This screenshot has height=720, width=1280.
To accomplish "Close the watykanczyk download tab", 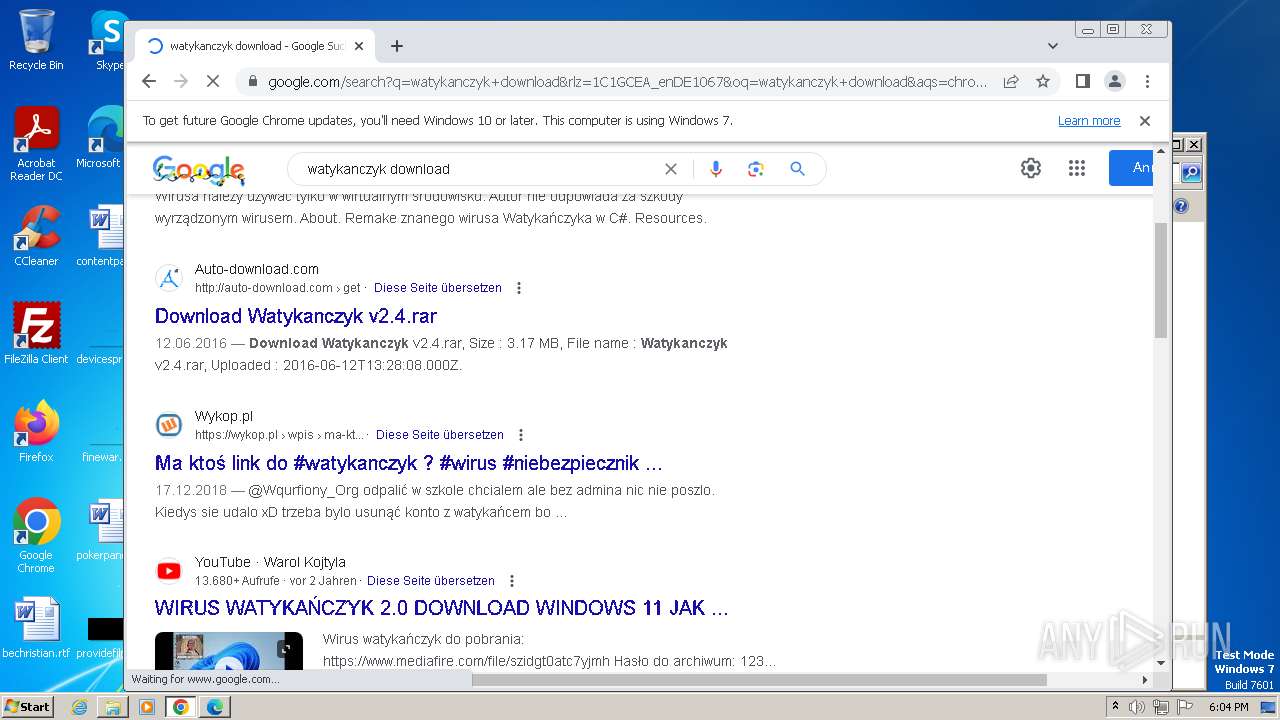I will click(359, 46).
